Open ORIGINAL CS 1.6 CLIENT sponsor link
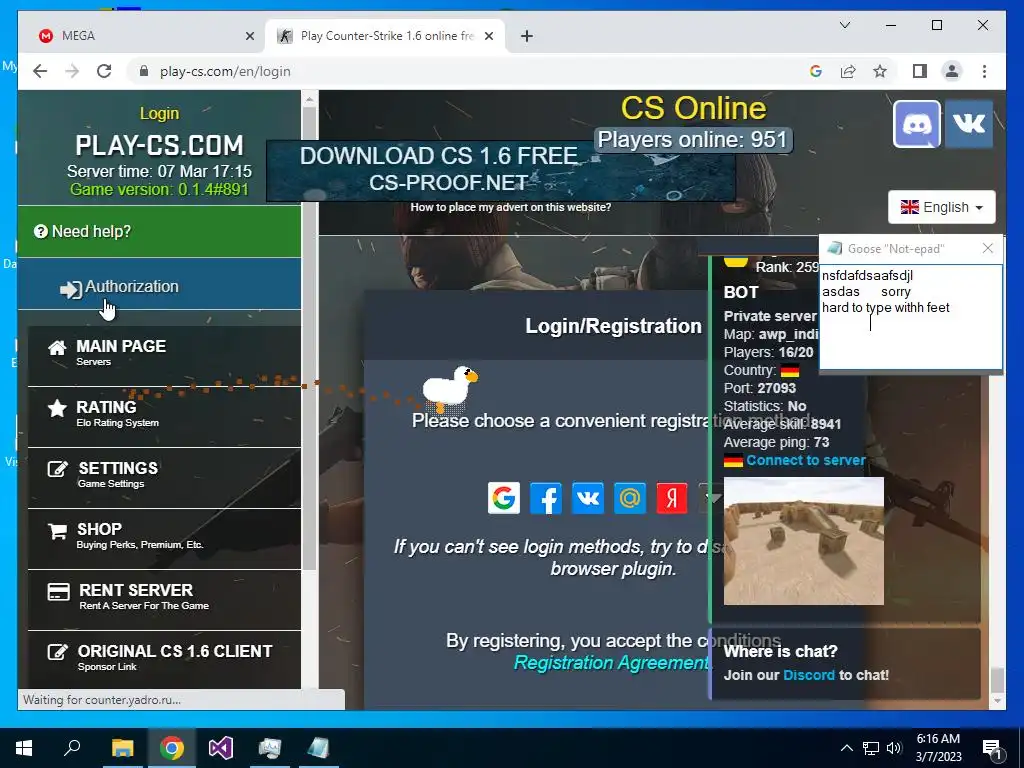1024x768 pixels. (164, 658)
